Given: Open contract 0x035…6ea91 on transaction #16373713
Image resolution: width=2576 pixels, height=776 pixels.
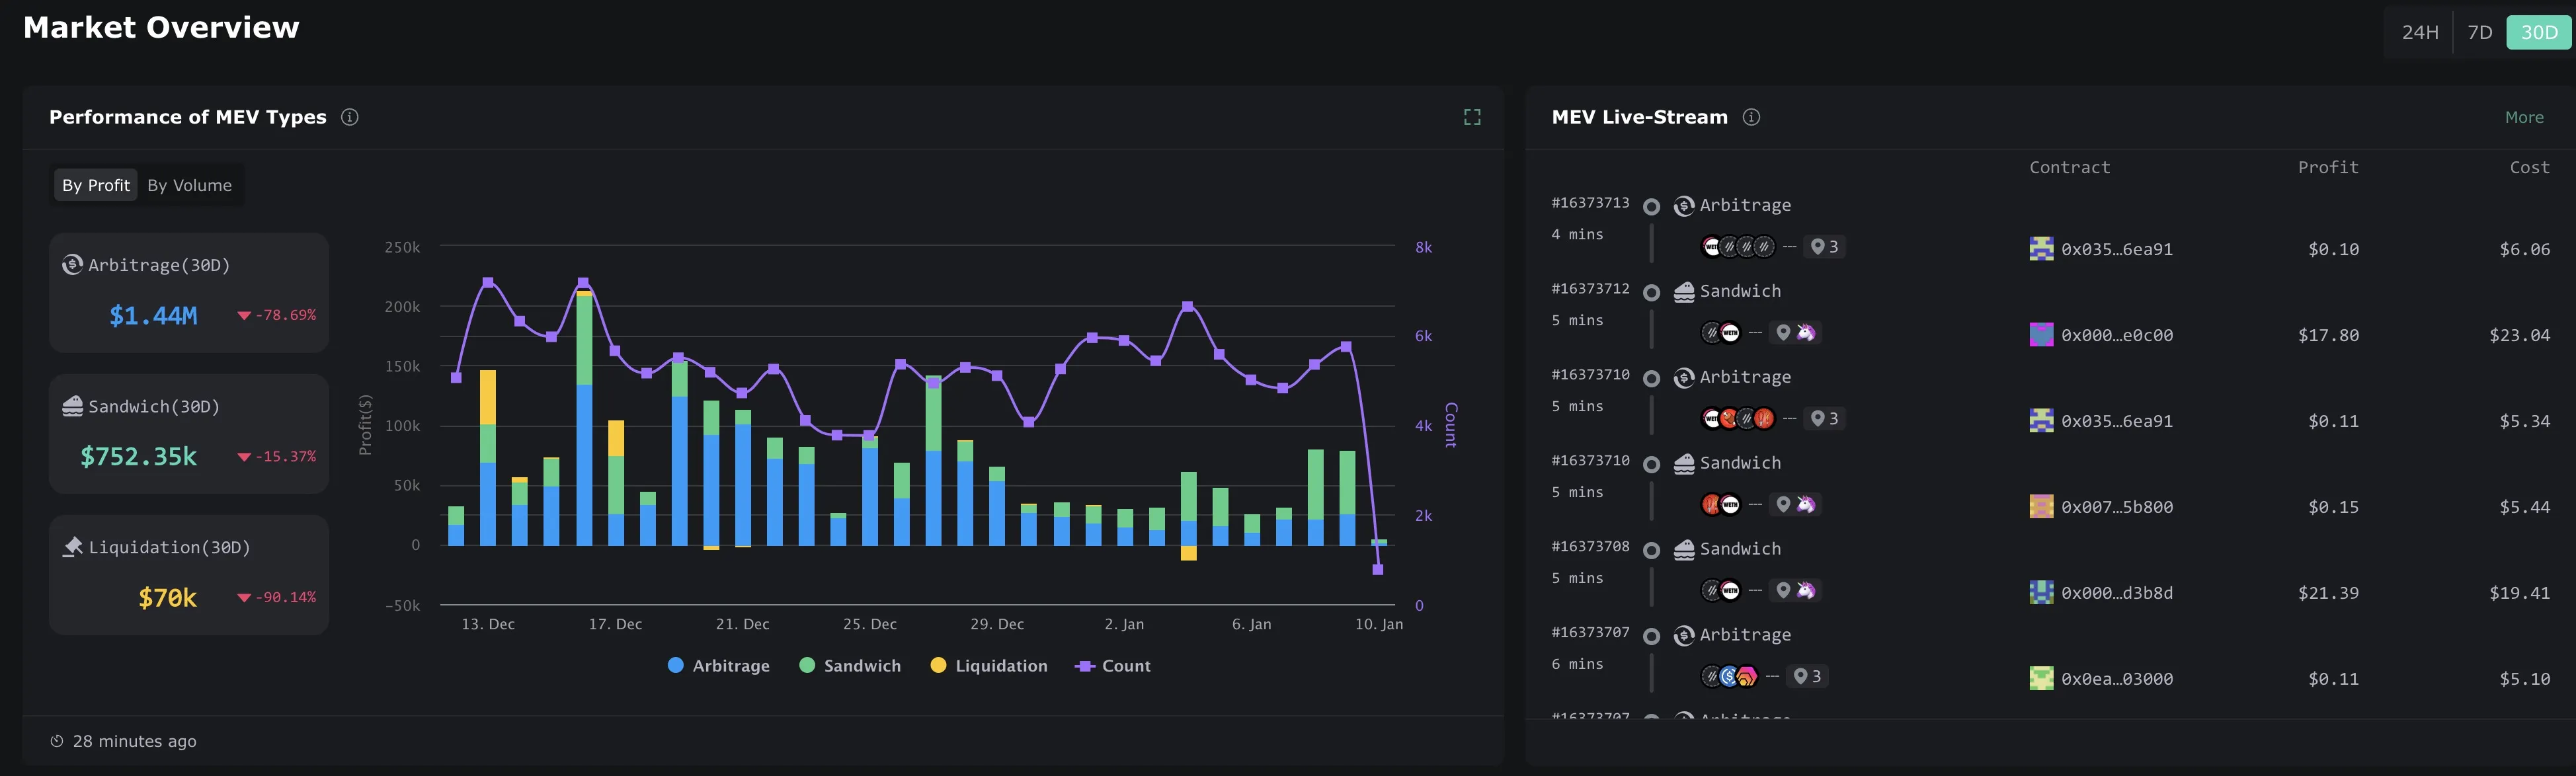Looking at the screenshot, I should 2116,249.
